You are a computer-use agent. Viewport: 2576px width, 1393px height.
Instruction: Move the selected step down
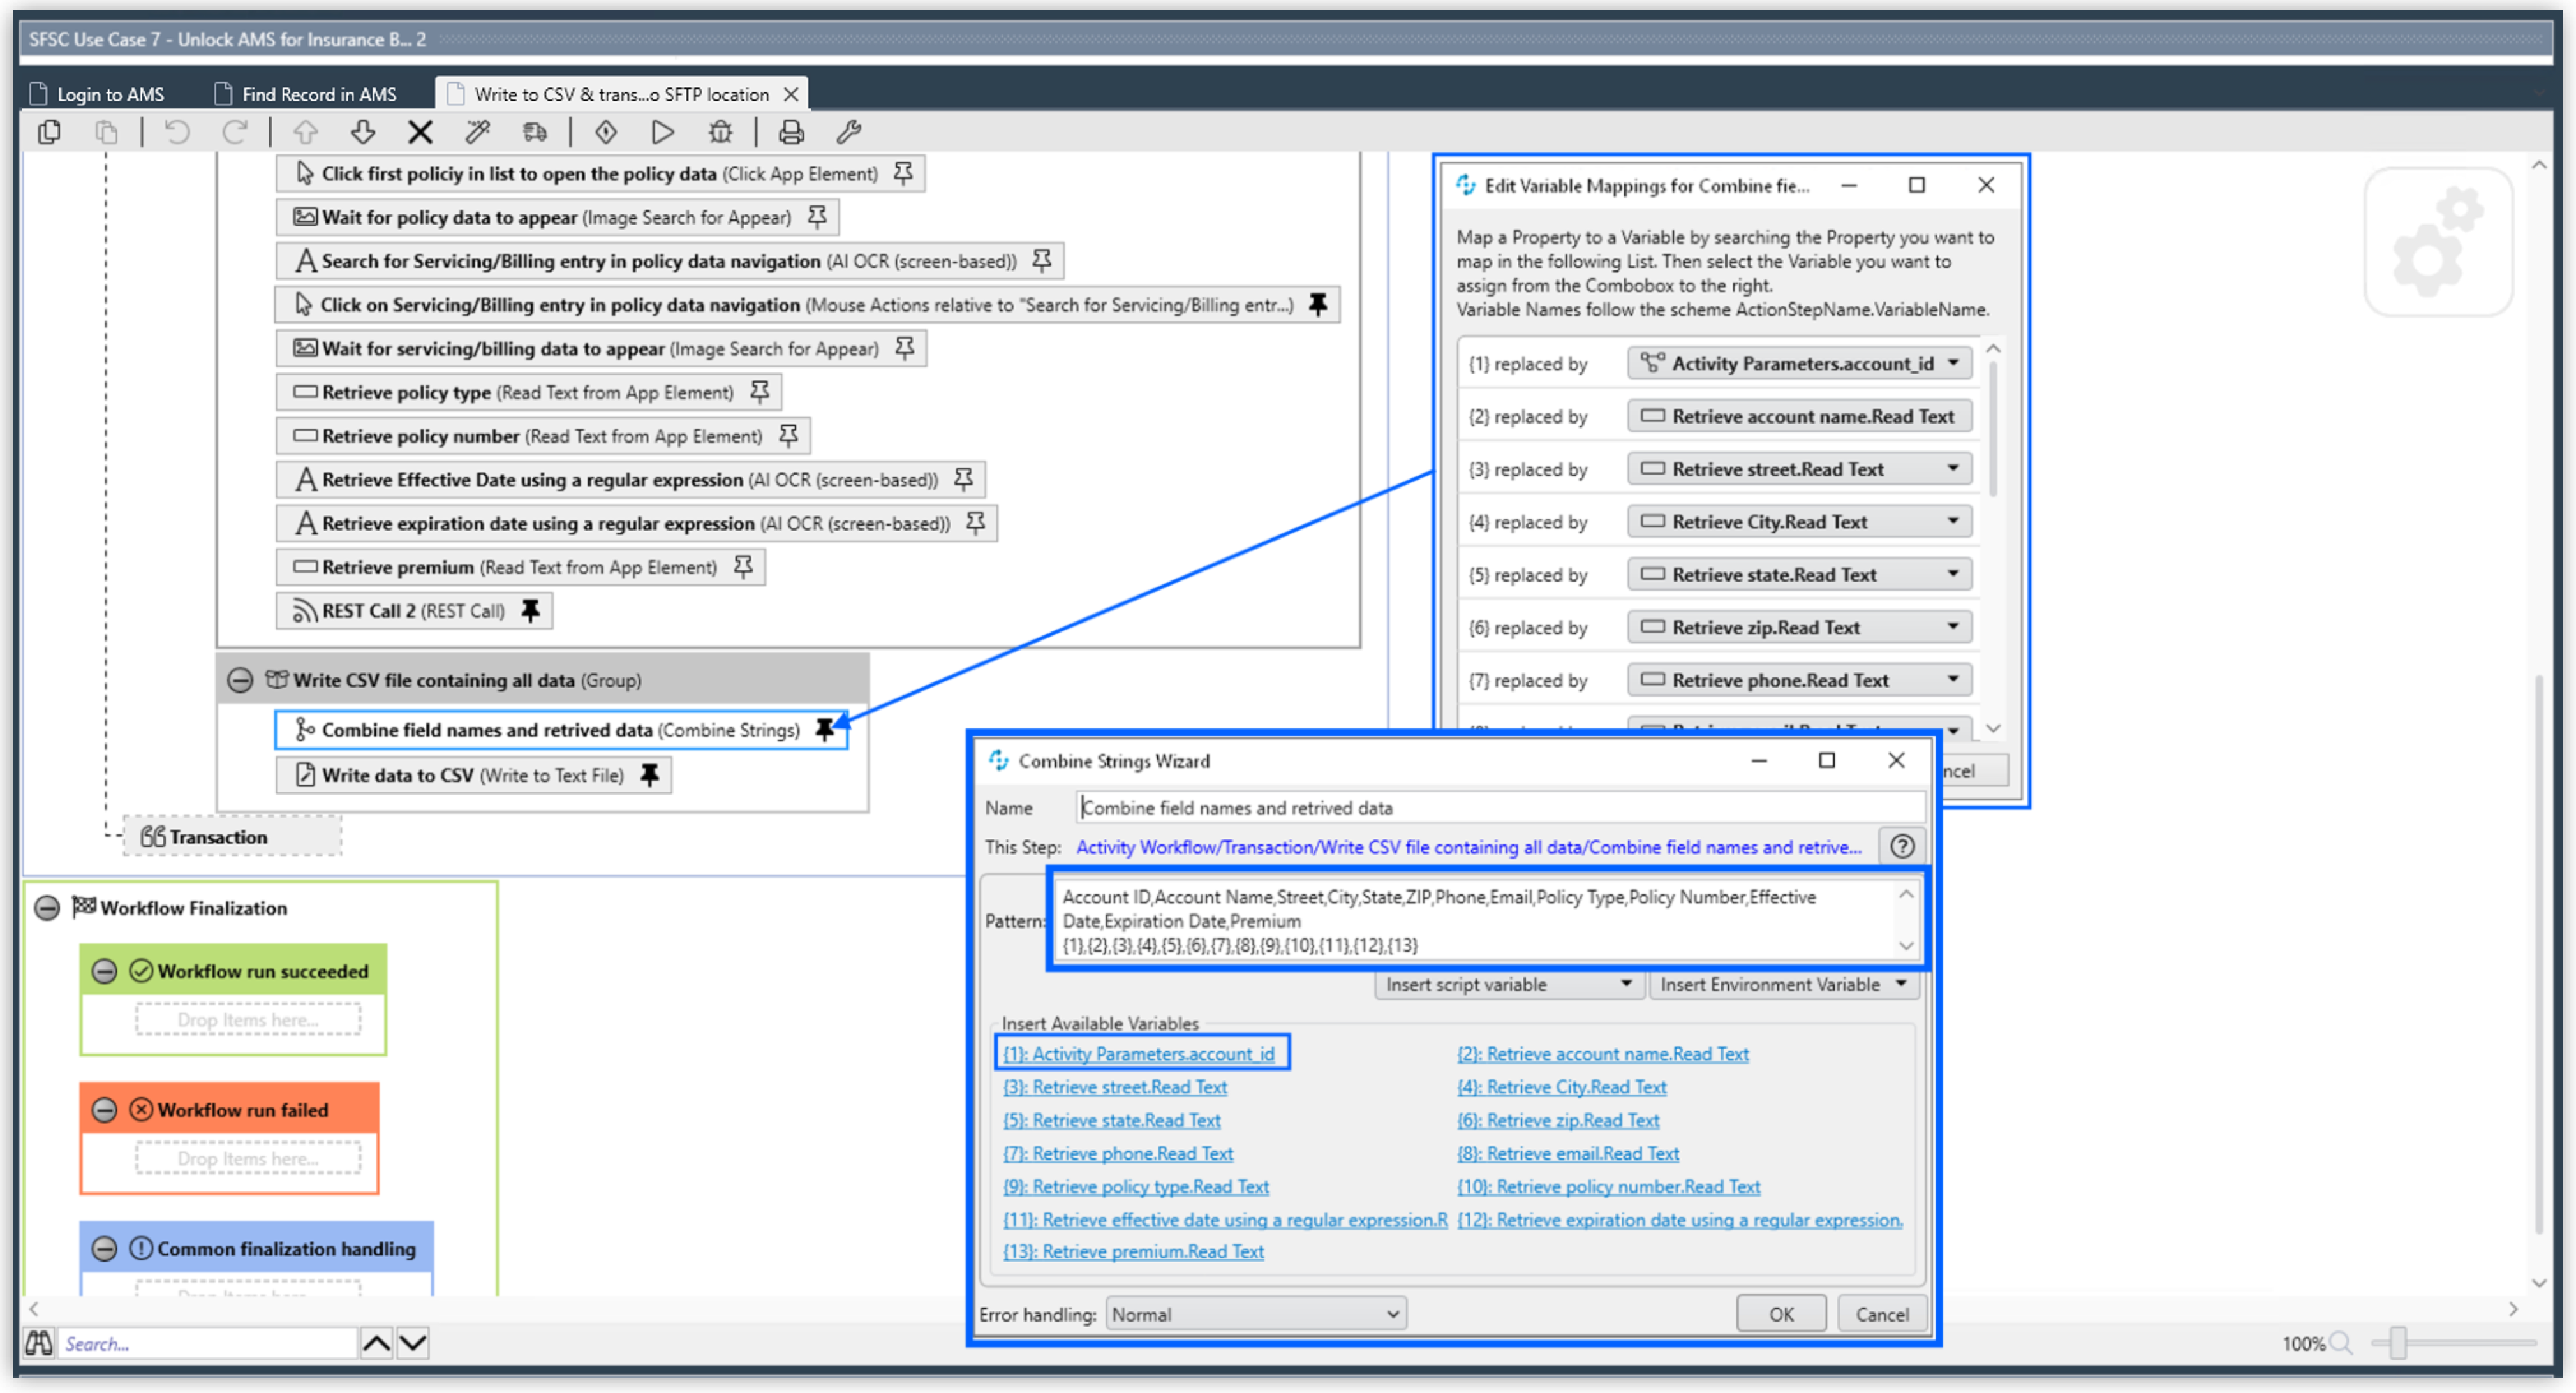tap(363, 131)
